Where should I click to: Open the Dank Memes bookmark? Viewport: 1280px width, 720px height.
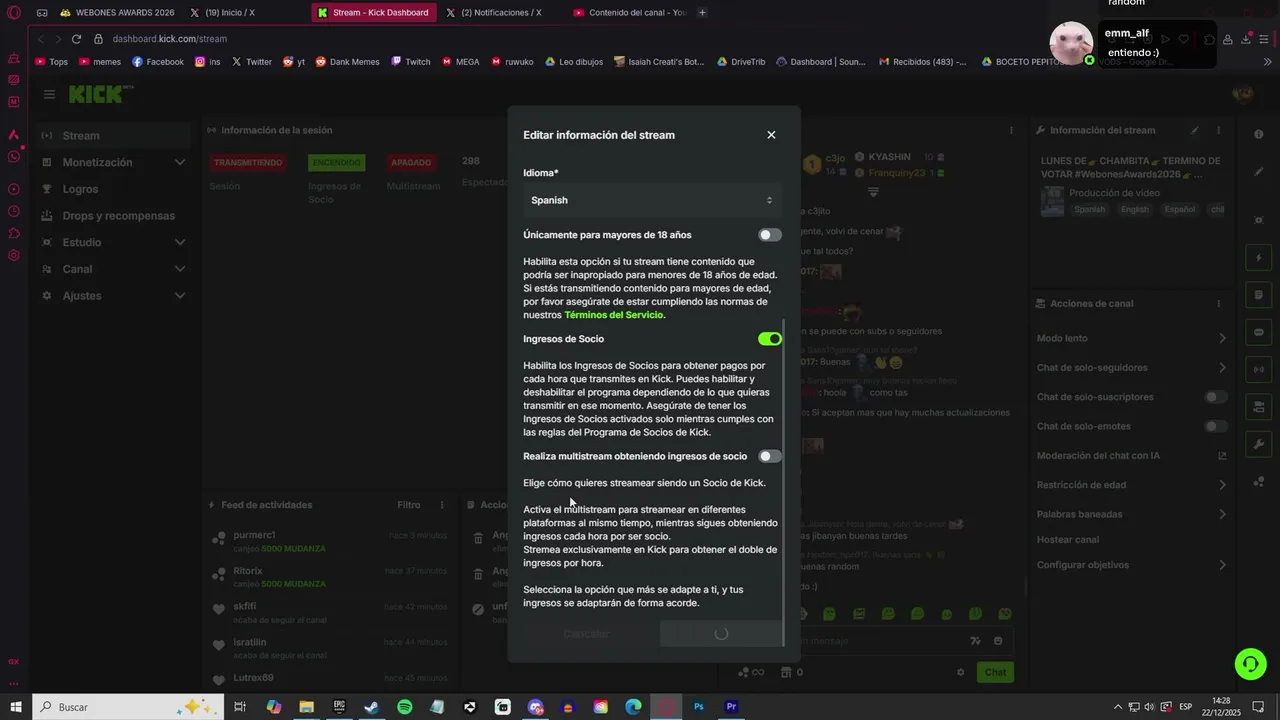347,61
